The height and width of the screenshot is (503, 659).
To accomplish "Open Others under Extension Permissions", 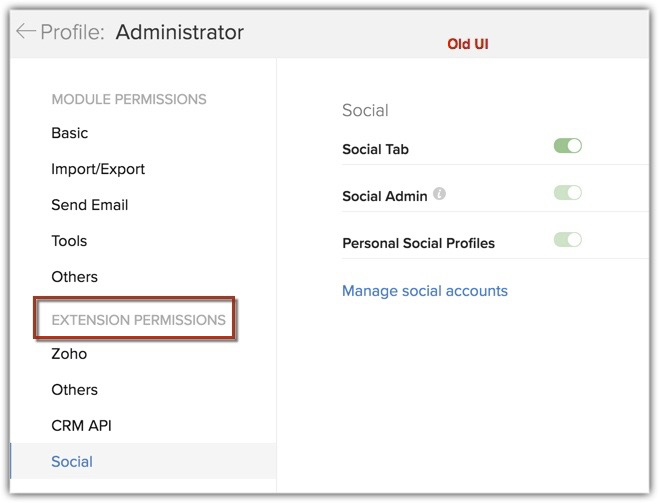I will coord(75,390).
